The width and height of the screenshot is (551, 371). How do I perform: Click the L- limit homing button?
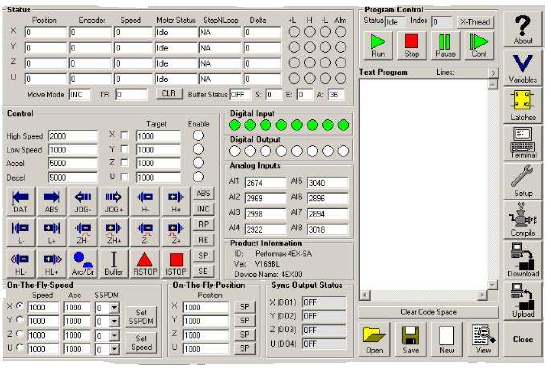coord(20,232)
